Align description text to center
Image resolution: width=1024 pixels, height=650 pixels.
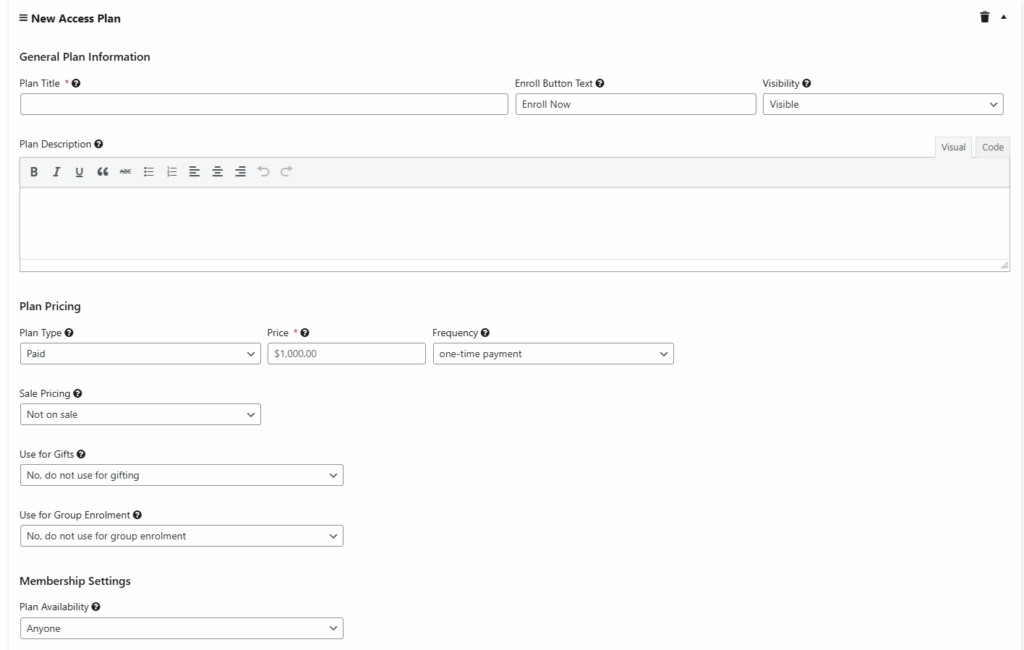click(217, 172)
